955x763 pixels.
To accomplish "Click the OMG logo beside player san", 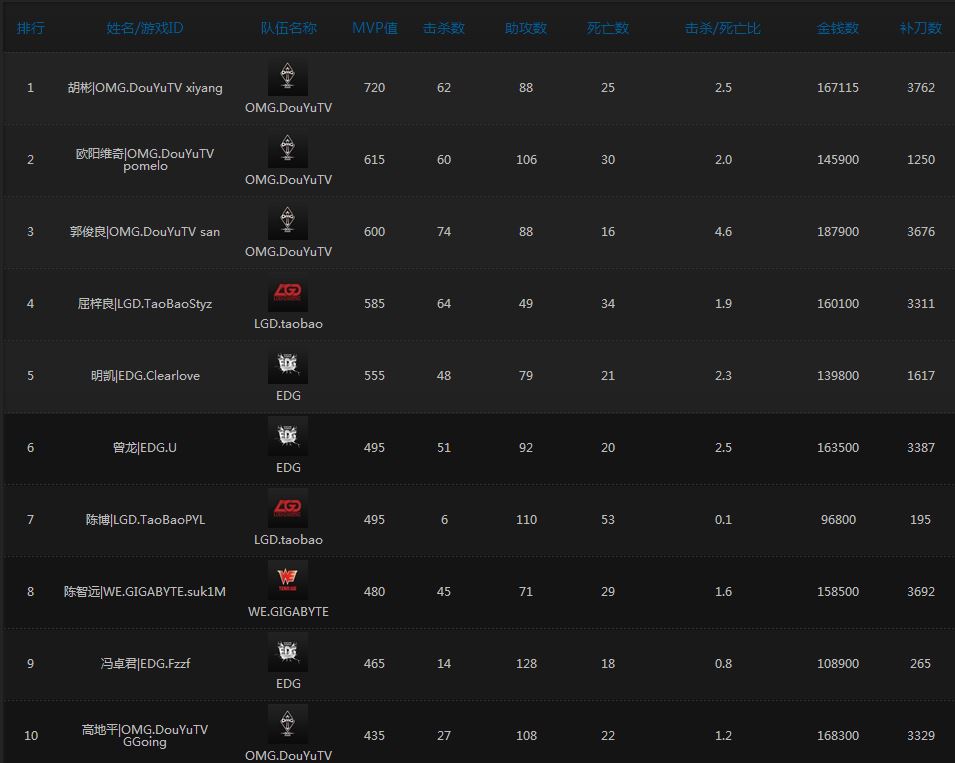I will click(288, 222).
